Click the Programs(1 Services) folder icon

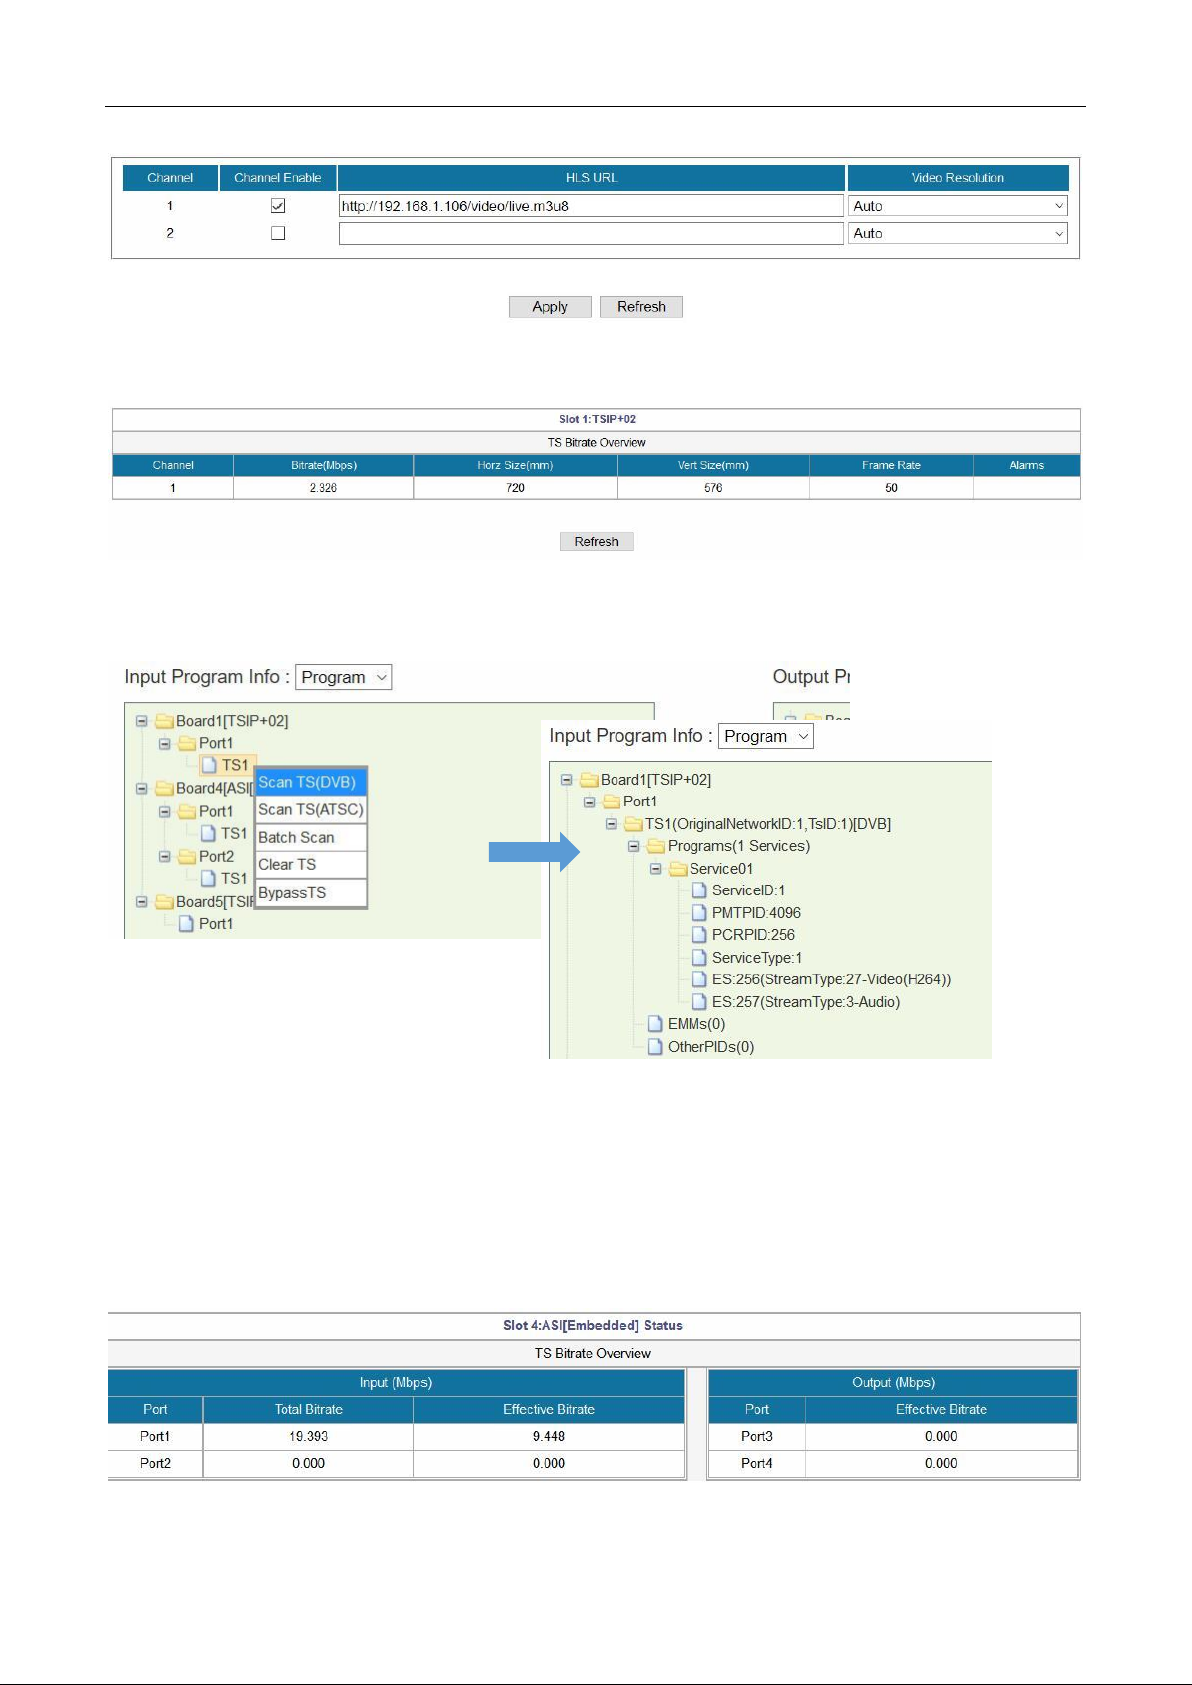click(x=655, y=846)
